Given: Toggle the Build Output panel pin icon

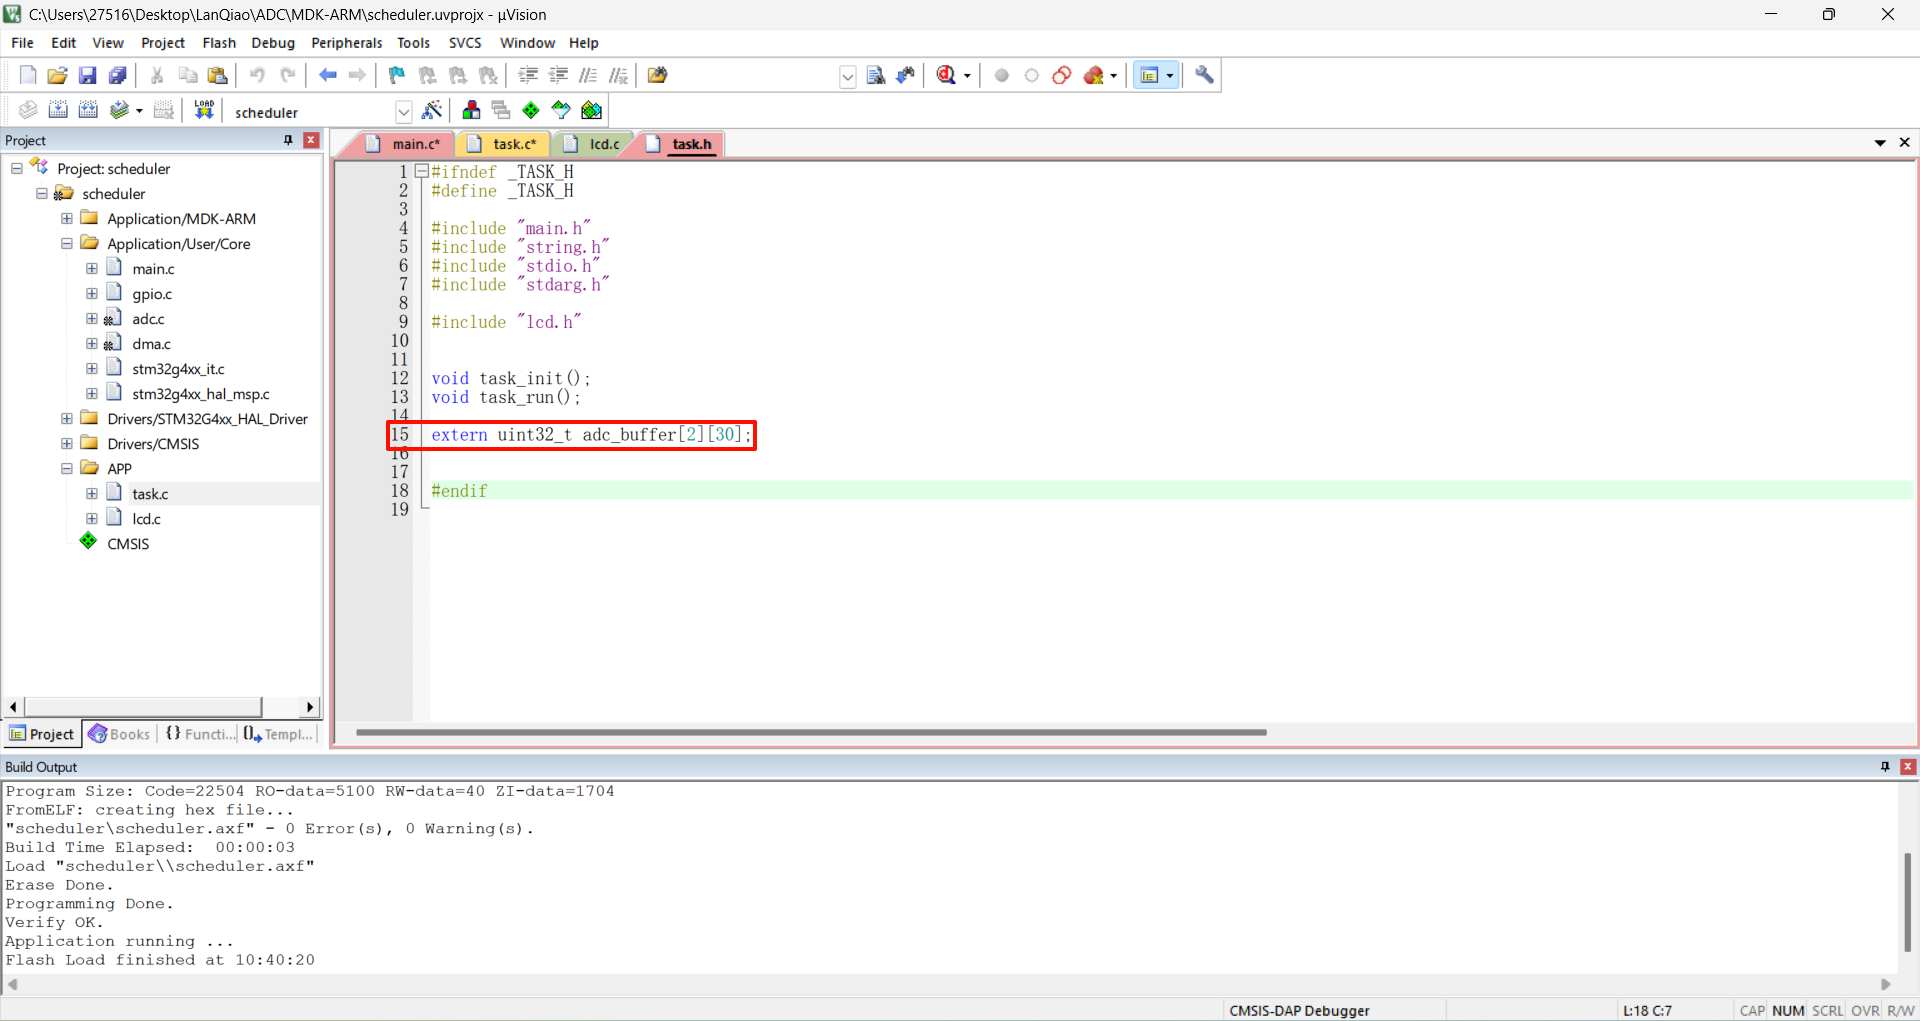Looking at the screenshot, I should pos(1885,767).
